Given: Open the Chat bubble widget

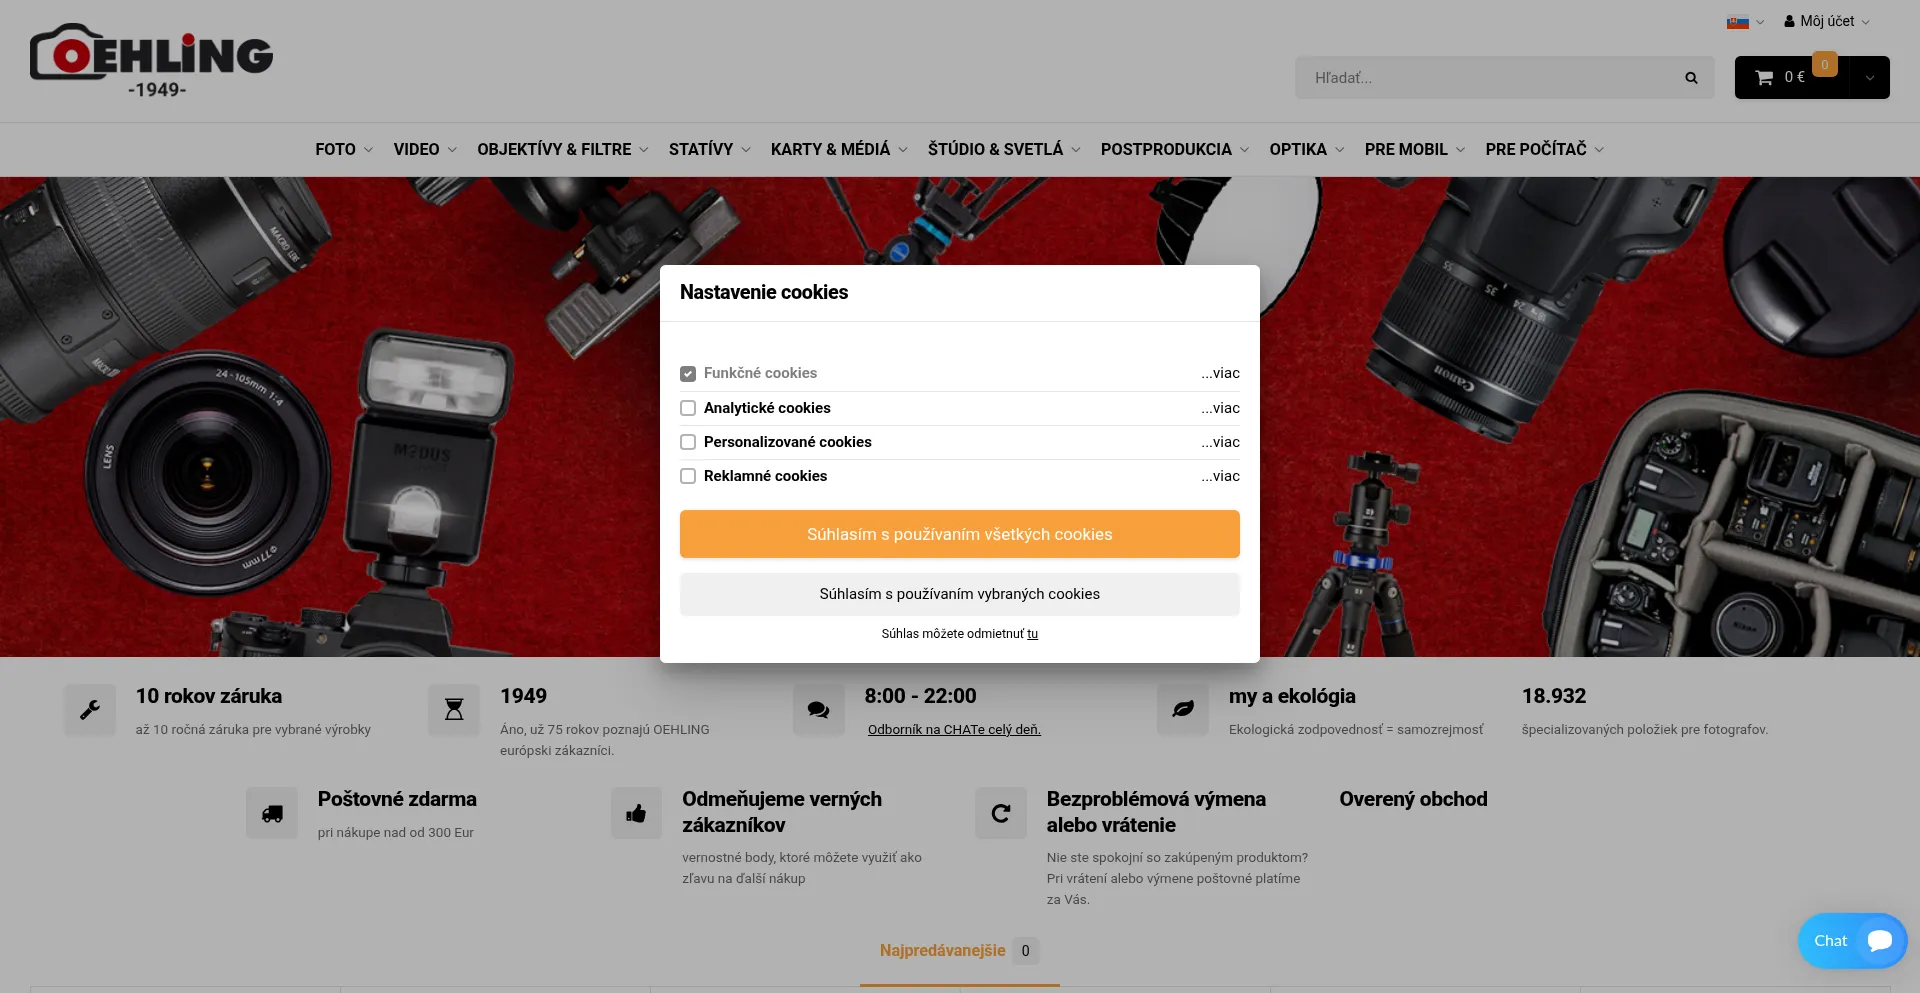Looking at the screenshot, I should pos(1852,941).
